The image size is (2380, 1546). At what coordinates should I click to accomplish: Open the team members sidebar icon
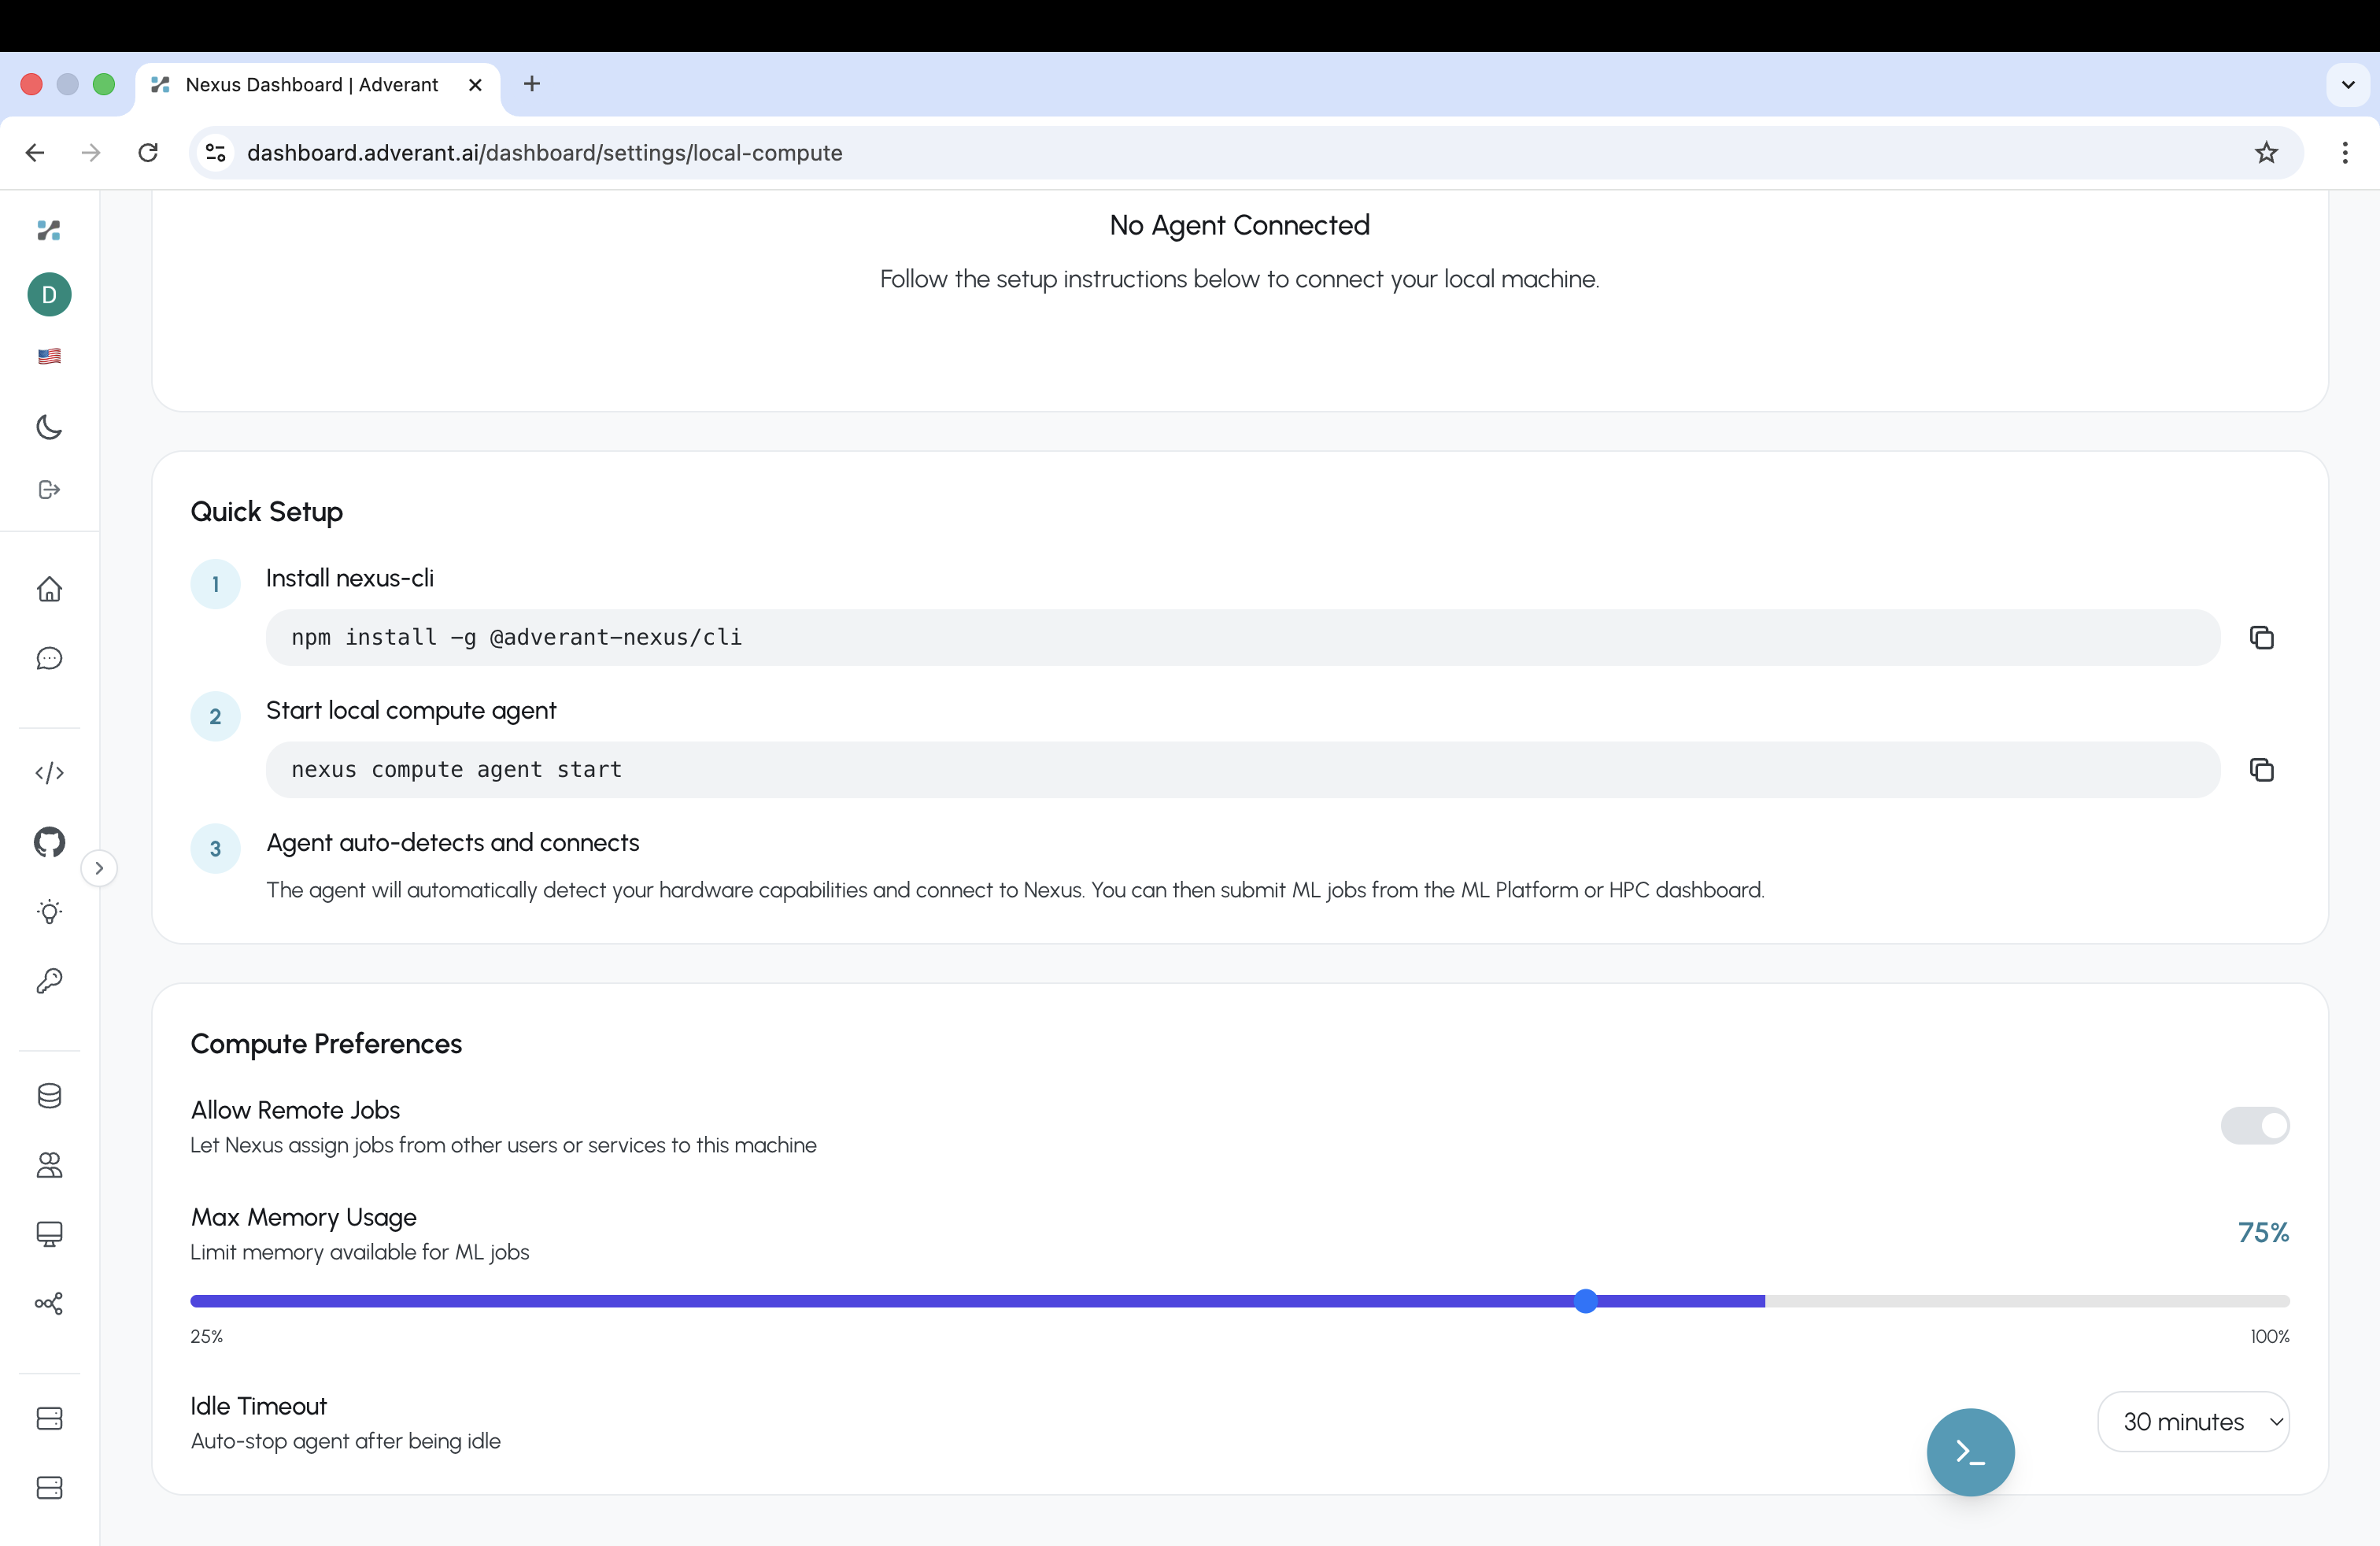[48, 1165]
